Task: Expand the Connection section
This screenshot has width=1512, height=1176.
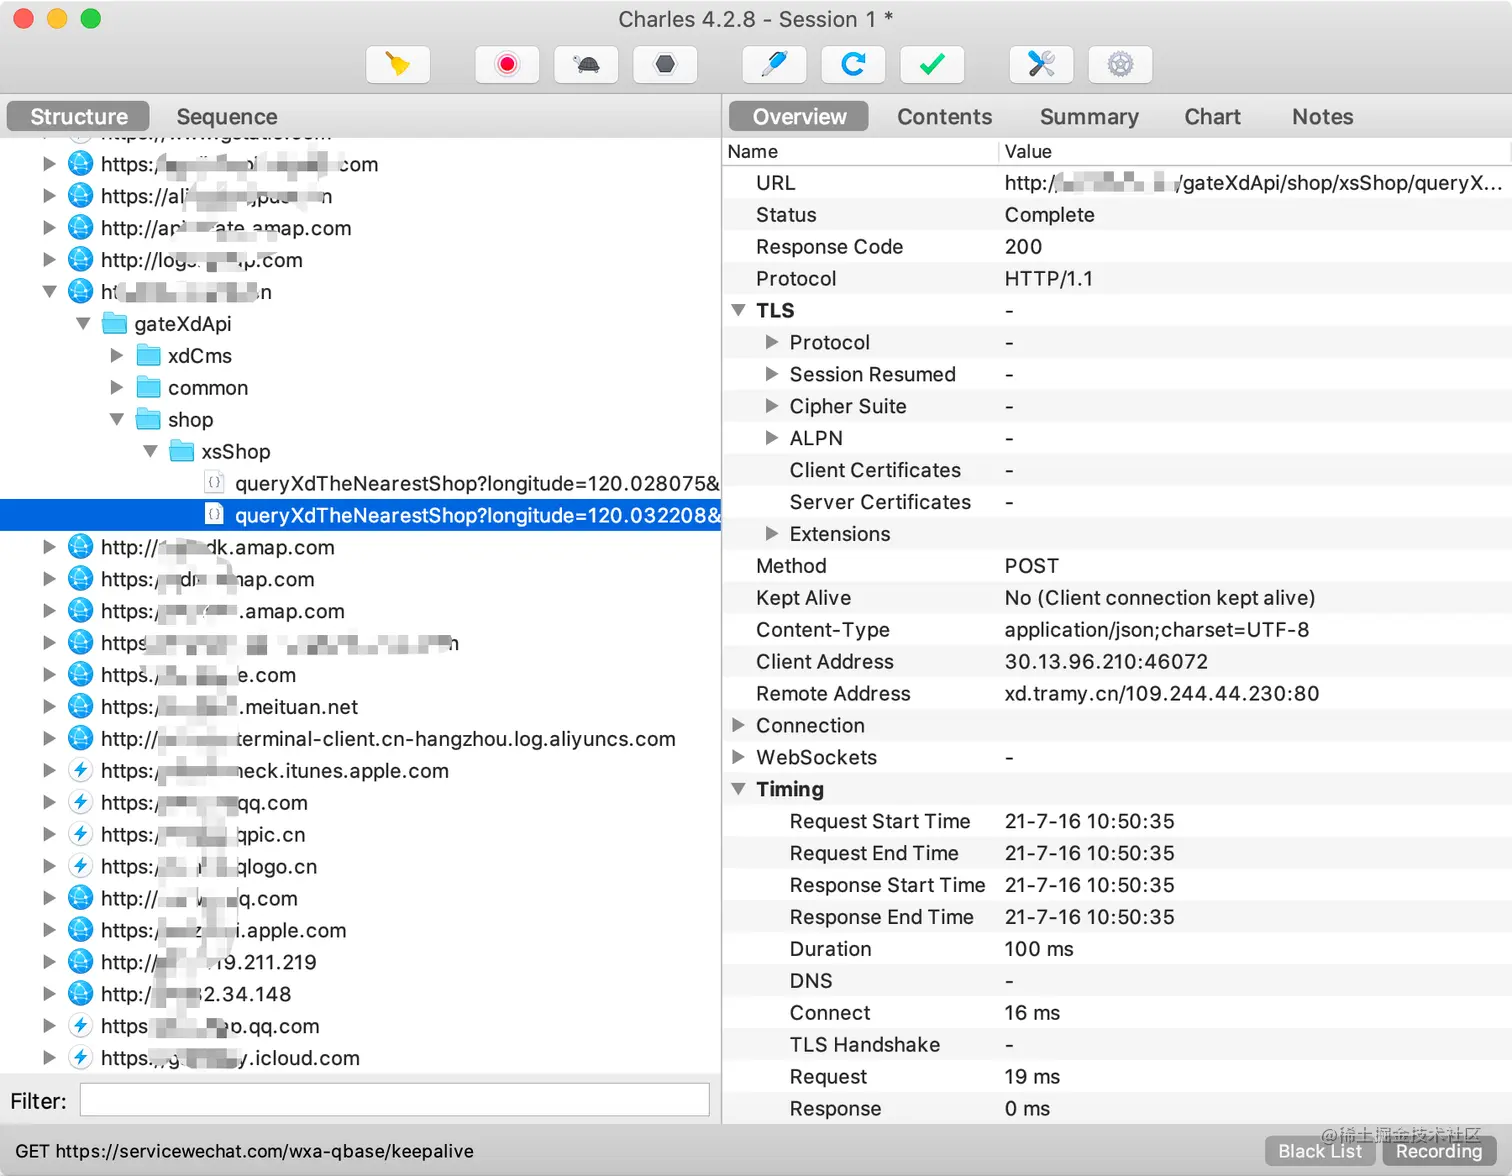Action: coord(739,725)
